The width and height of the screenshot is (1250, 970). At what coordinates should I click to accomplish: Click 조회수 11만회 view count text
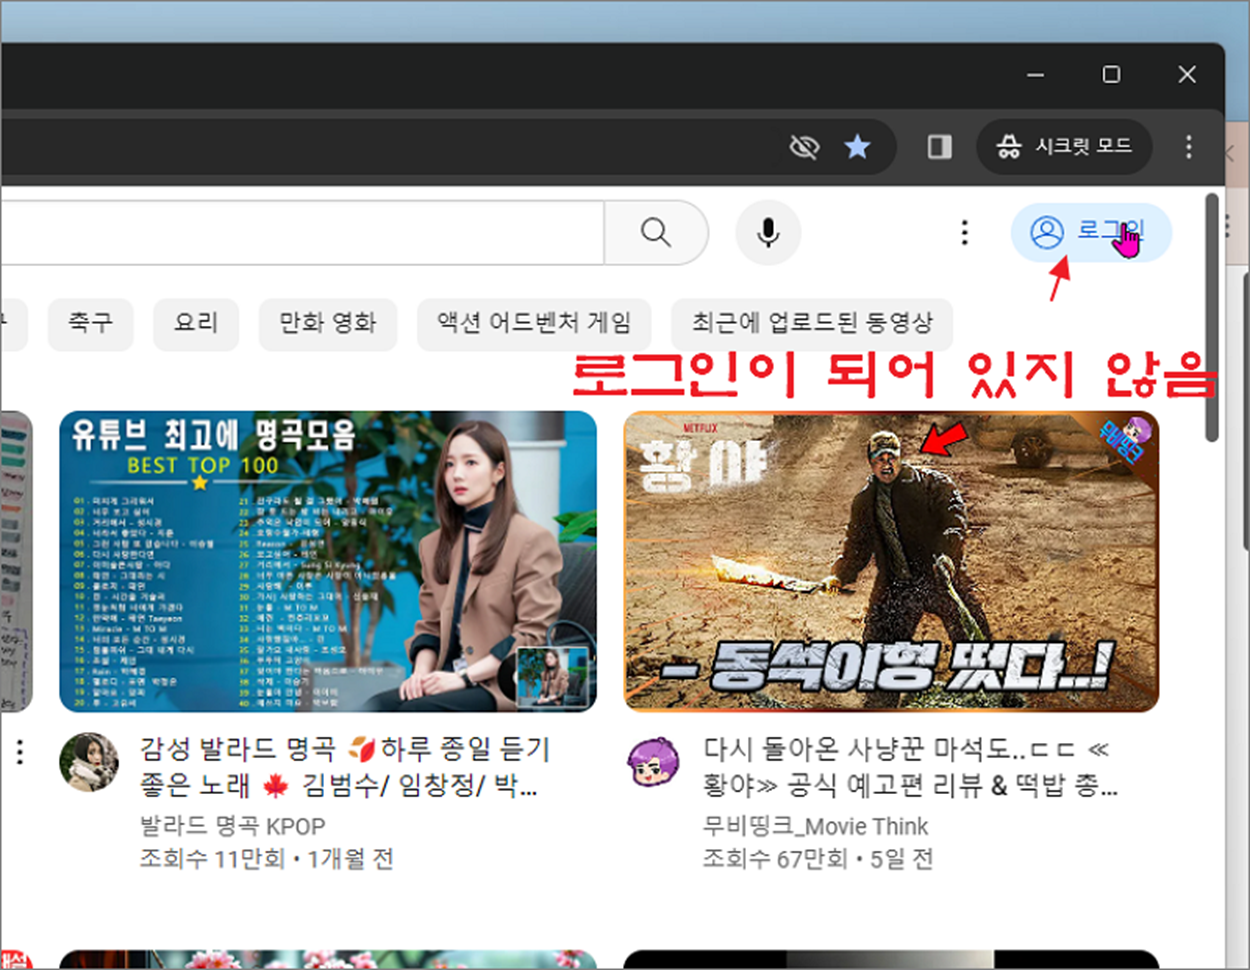click(x=212, y=859)
